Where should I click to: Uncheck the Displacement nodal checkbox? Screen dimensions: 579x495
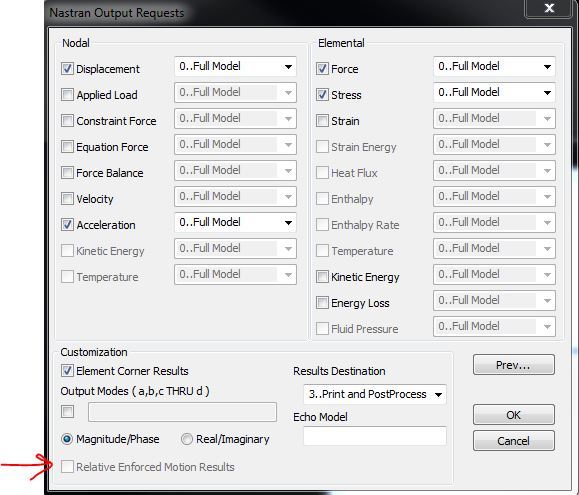[67, 69]
